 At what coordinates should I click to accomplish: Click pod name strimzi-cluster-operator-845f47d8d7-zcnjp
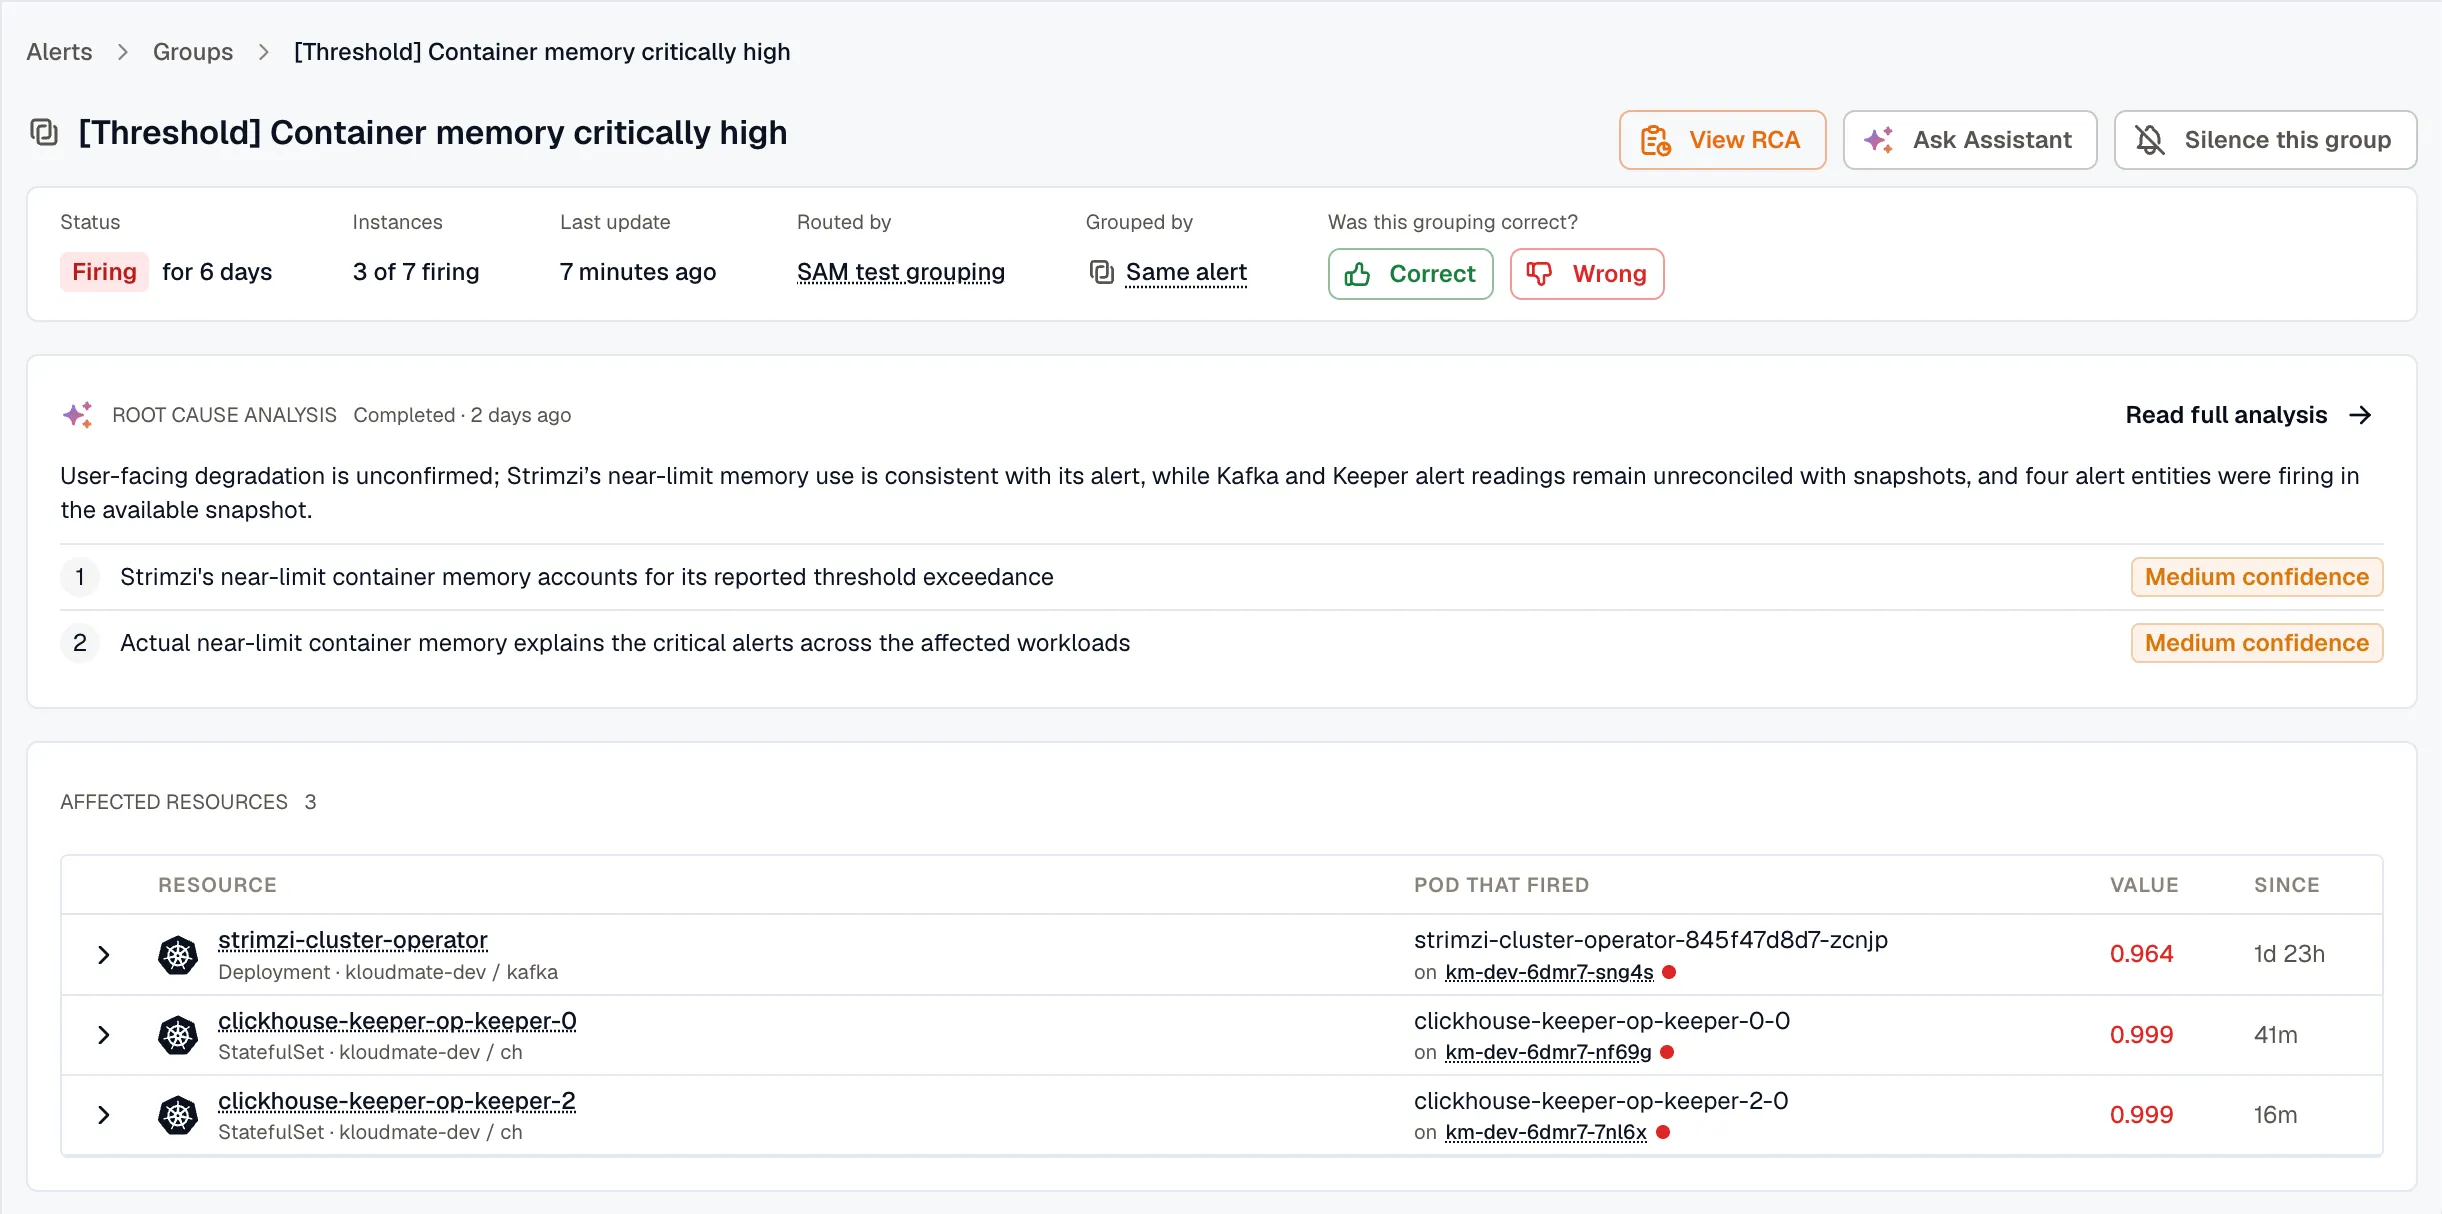click(x=1651, y=940)
